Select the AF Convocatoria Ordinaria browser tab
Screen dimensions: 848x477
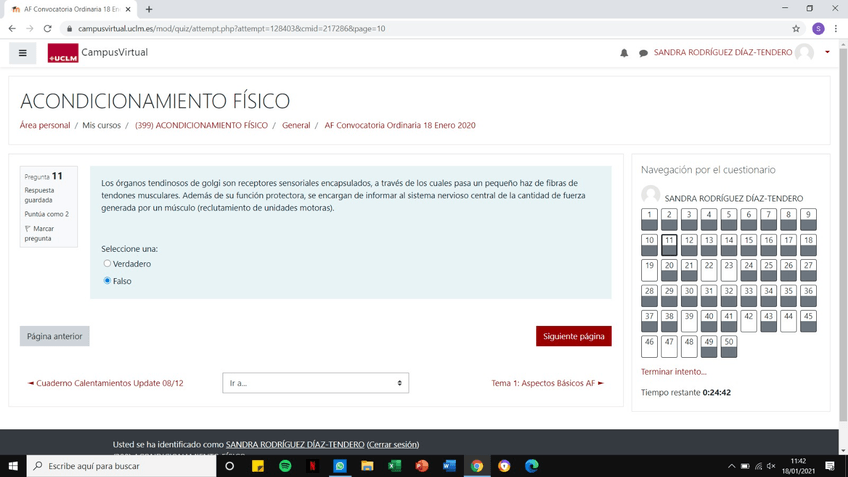click(x=69, y=9)
